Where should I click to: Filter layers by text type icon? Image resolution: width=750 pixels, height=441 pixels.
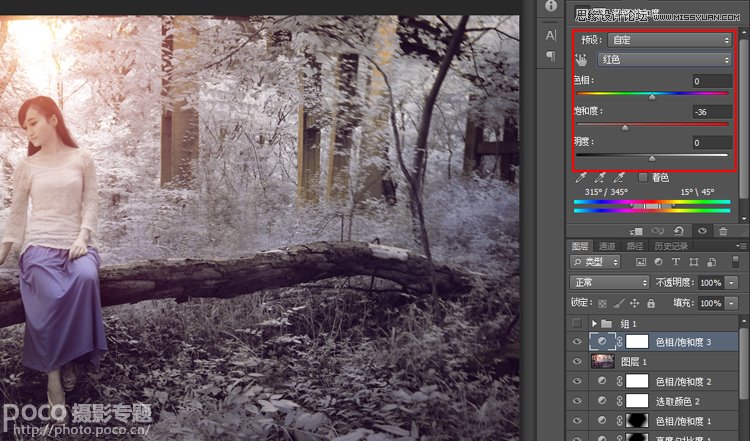point(678,262)
